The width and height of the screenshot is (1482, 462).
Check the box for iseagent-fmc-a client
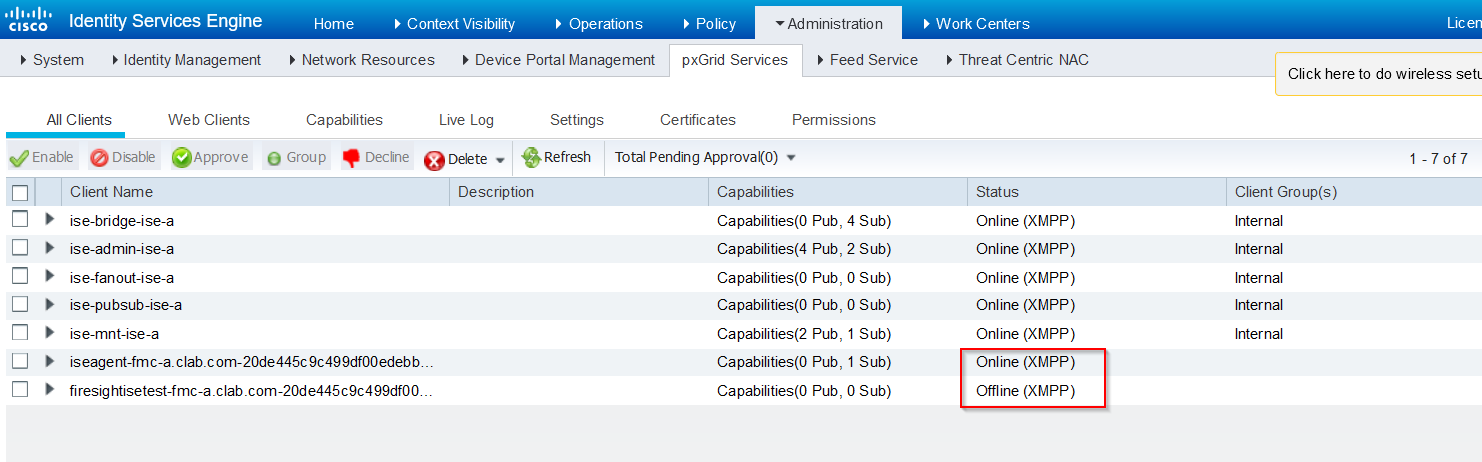point(20,360)
